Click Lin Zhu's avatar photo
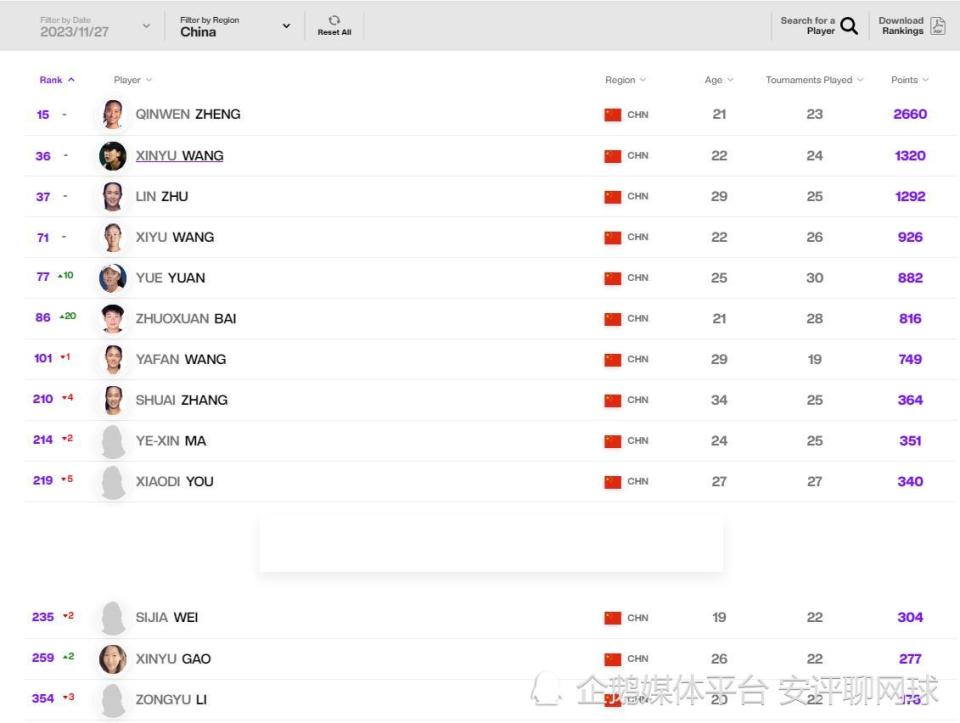Viewport: 960px width, 723px height. pos(113,197)
